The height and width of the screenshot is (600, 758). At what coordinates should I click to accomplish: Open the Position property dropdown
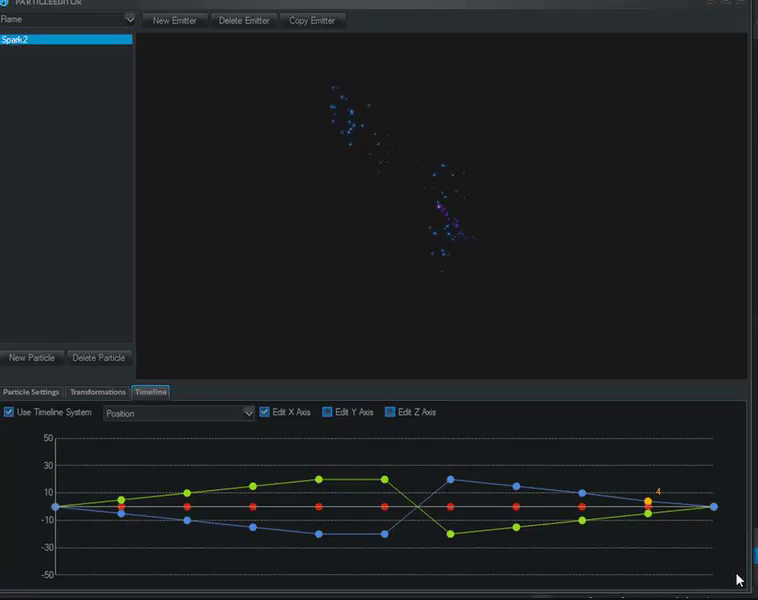(178, 413)
